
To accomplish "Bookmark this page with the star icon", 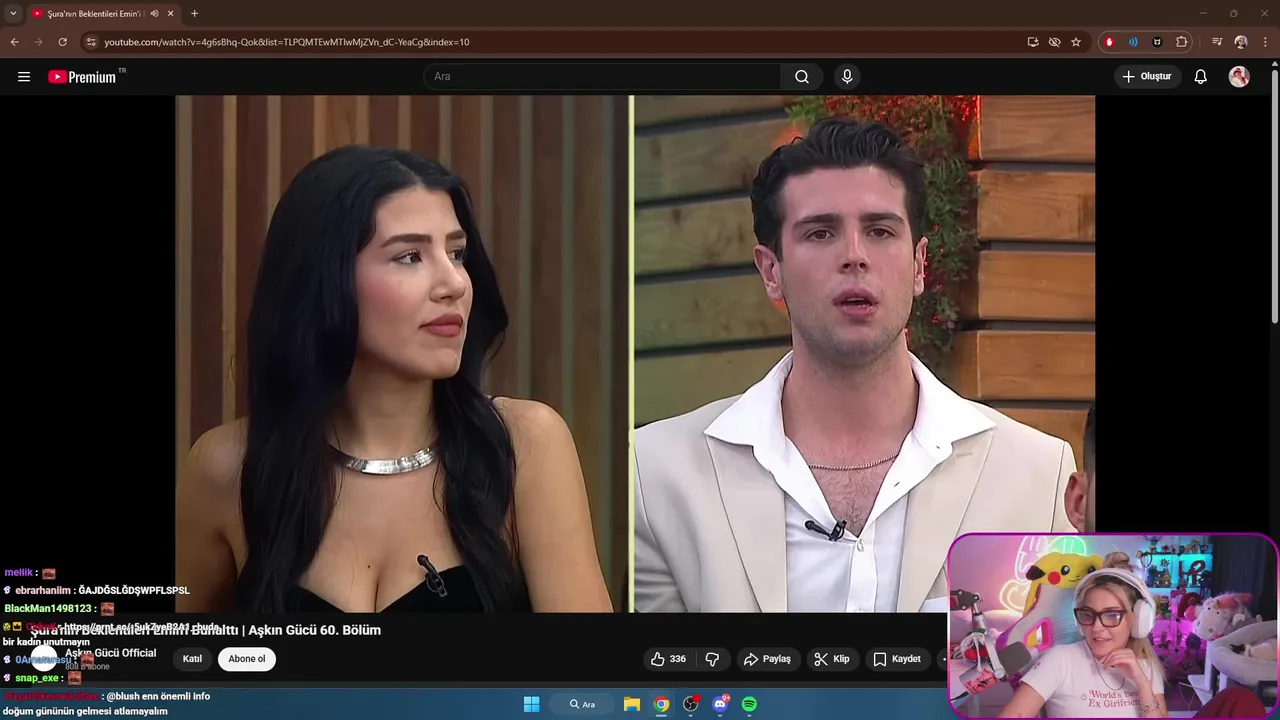I will tap(1076, 42).
